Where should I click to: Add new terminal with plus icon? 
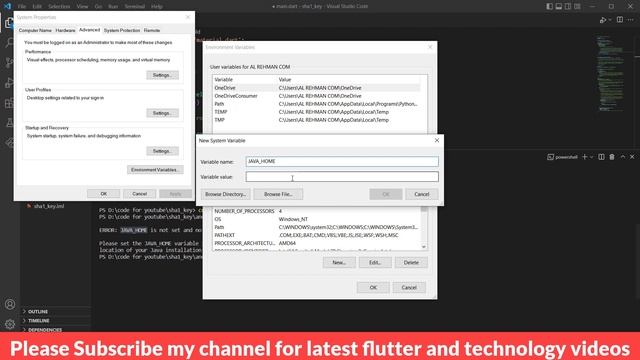tap(584, 157)
